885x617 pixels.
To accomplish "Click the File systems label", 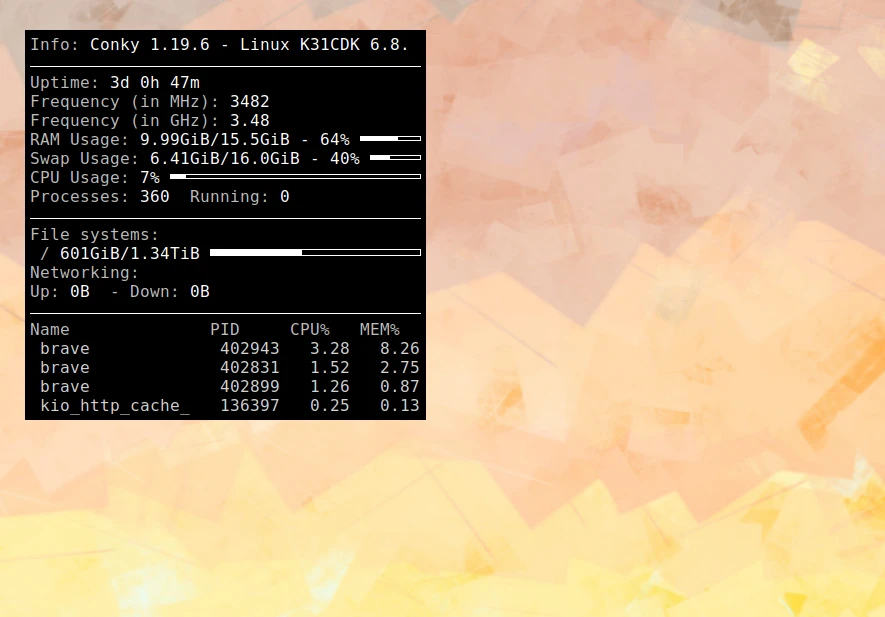I will pos(94,235).
